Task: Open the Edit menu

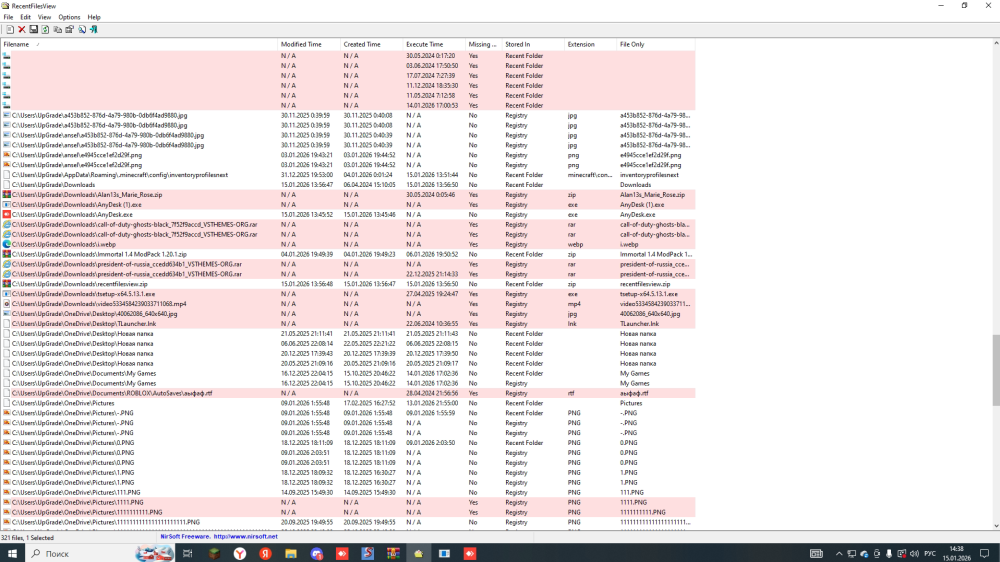Action: tap(26, 17)
